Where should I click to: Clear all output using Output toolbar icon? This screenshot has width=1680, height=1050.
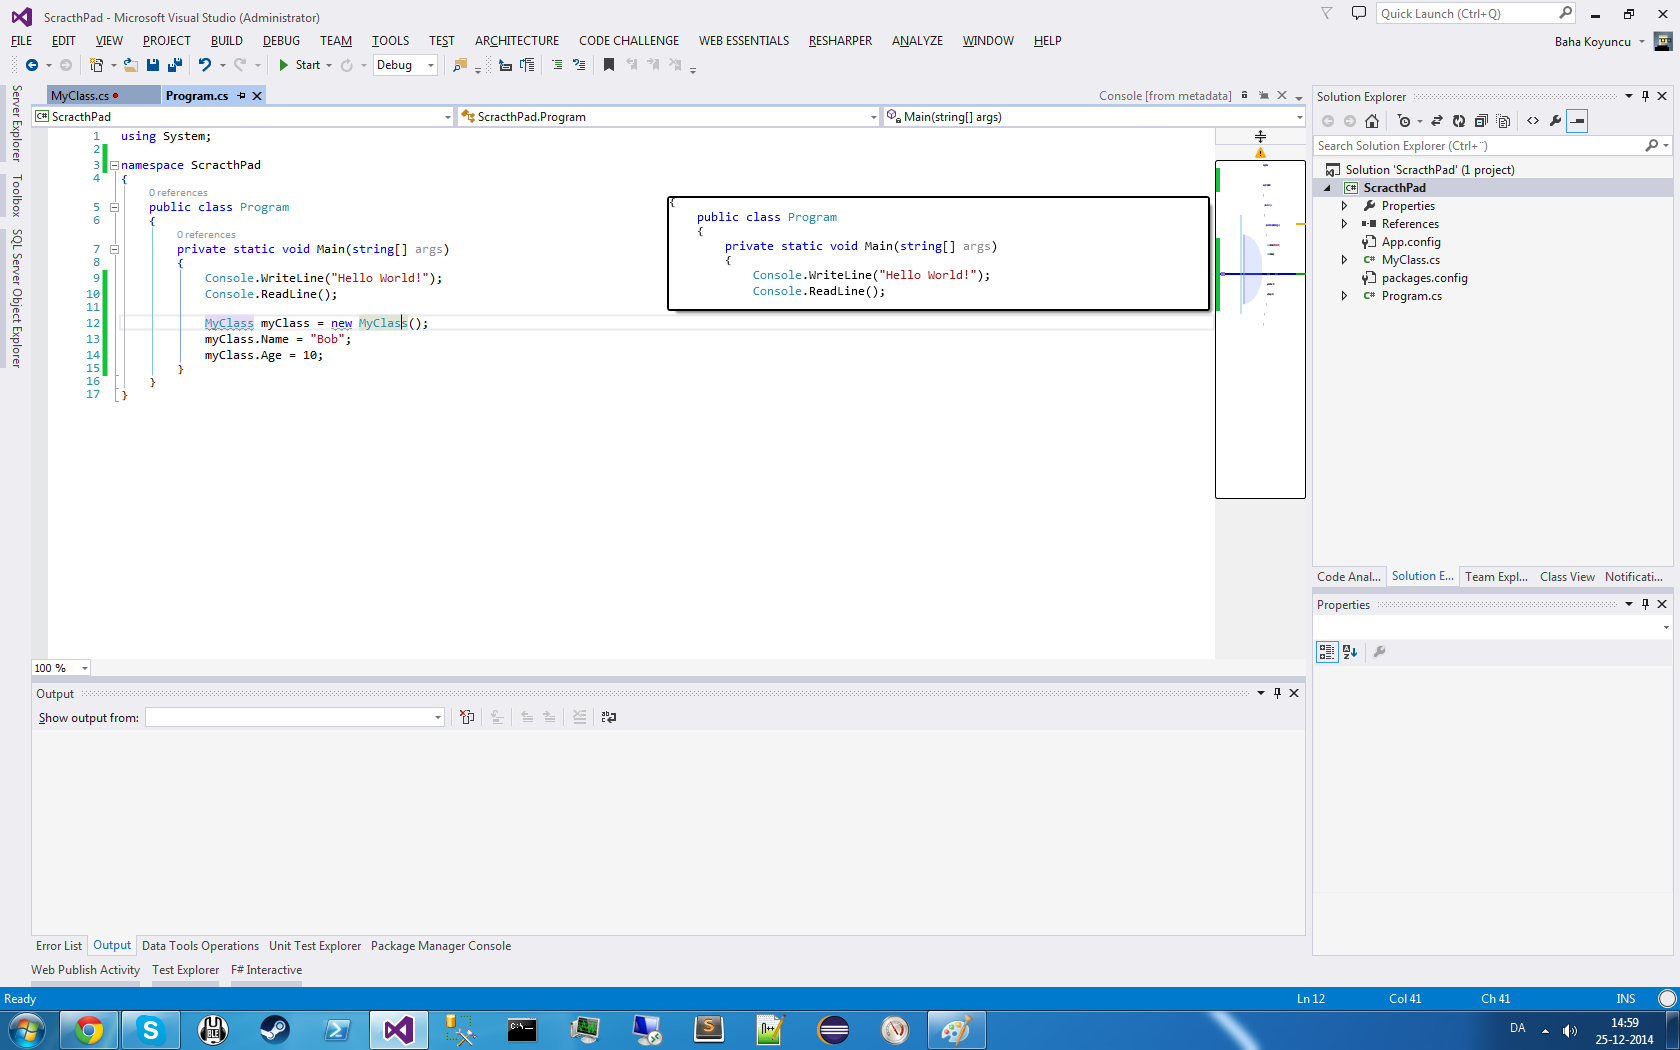point(467,717)
